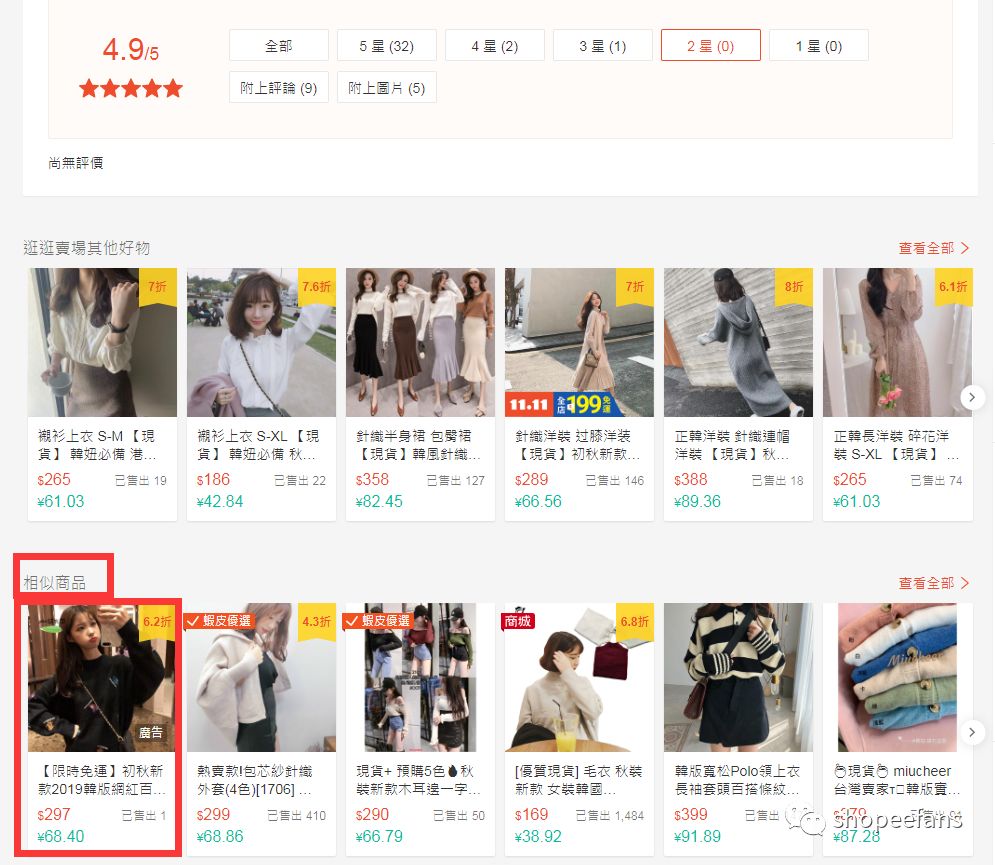Open 查看全部 for the seller's other items
Viewport: 995px width, 865px height.
(x=934, y=248)
